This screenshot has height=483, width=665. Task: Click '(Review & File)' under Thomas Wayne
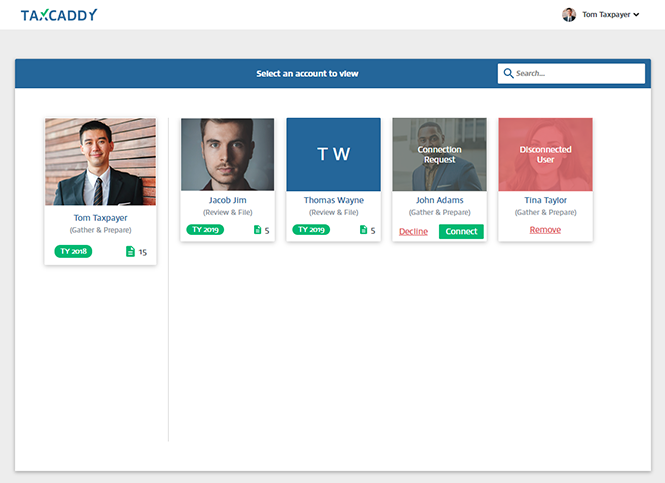[334, 212]
